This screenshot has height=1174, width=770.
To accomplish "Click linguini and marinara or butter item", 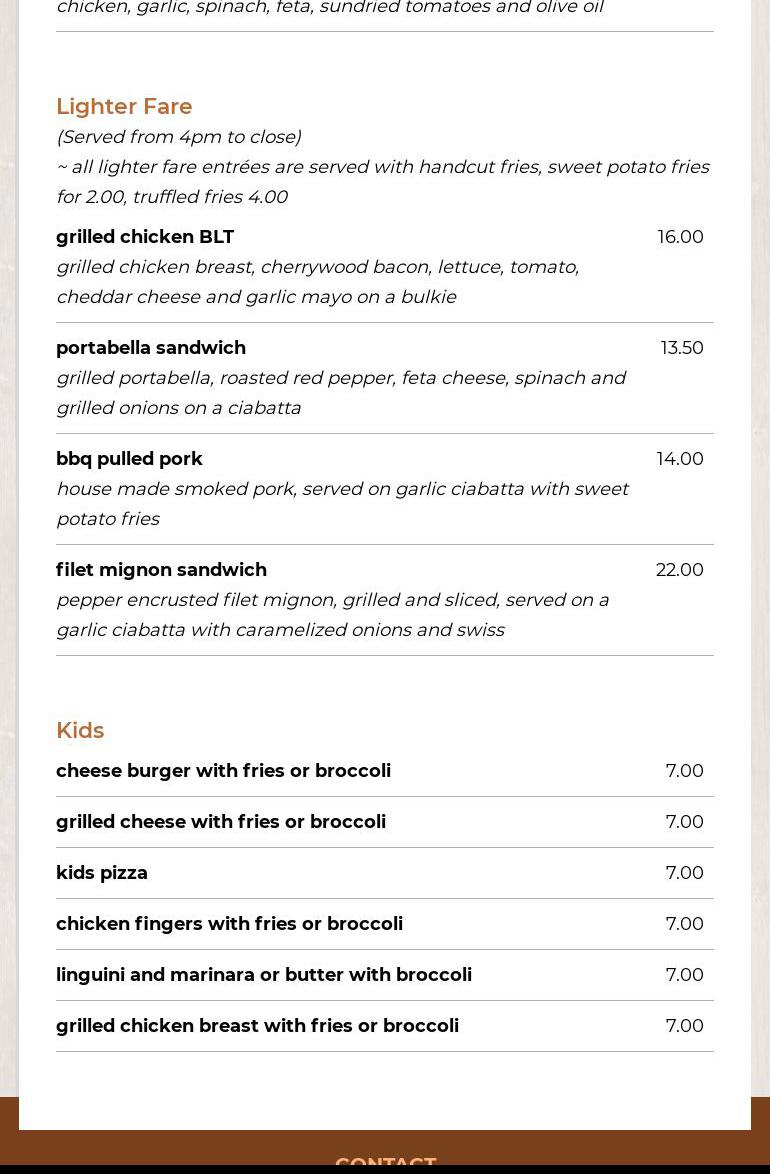I will click(264, 975).
